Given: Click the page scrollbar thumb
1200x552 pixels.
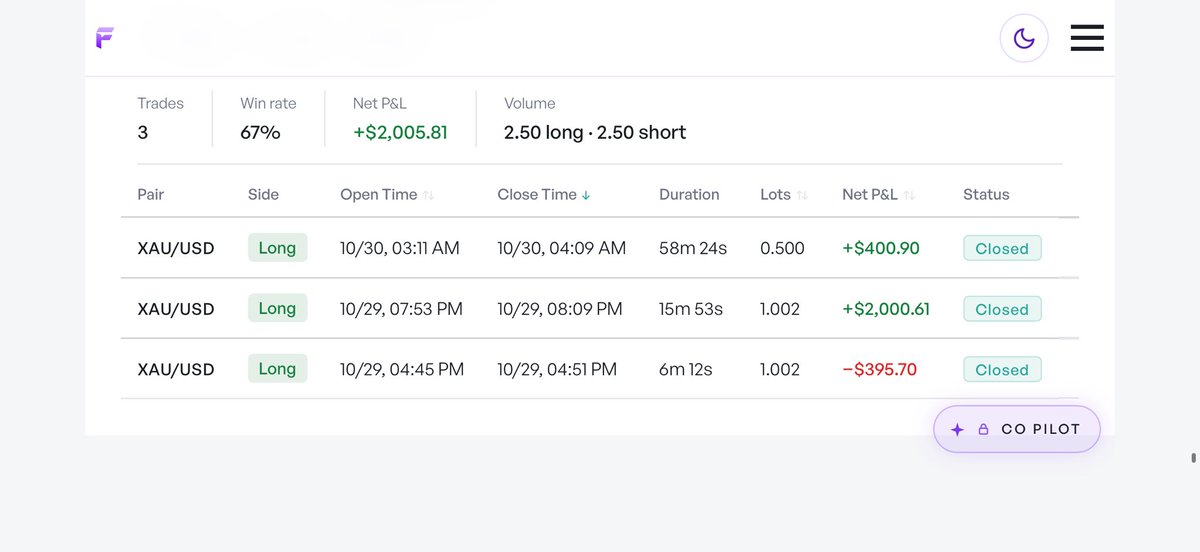Looking at the screenshot, I should [x=1194, y=458].
